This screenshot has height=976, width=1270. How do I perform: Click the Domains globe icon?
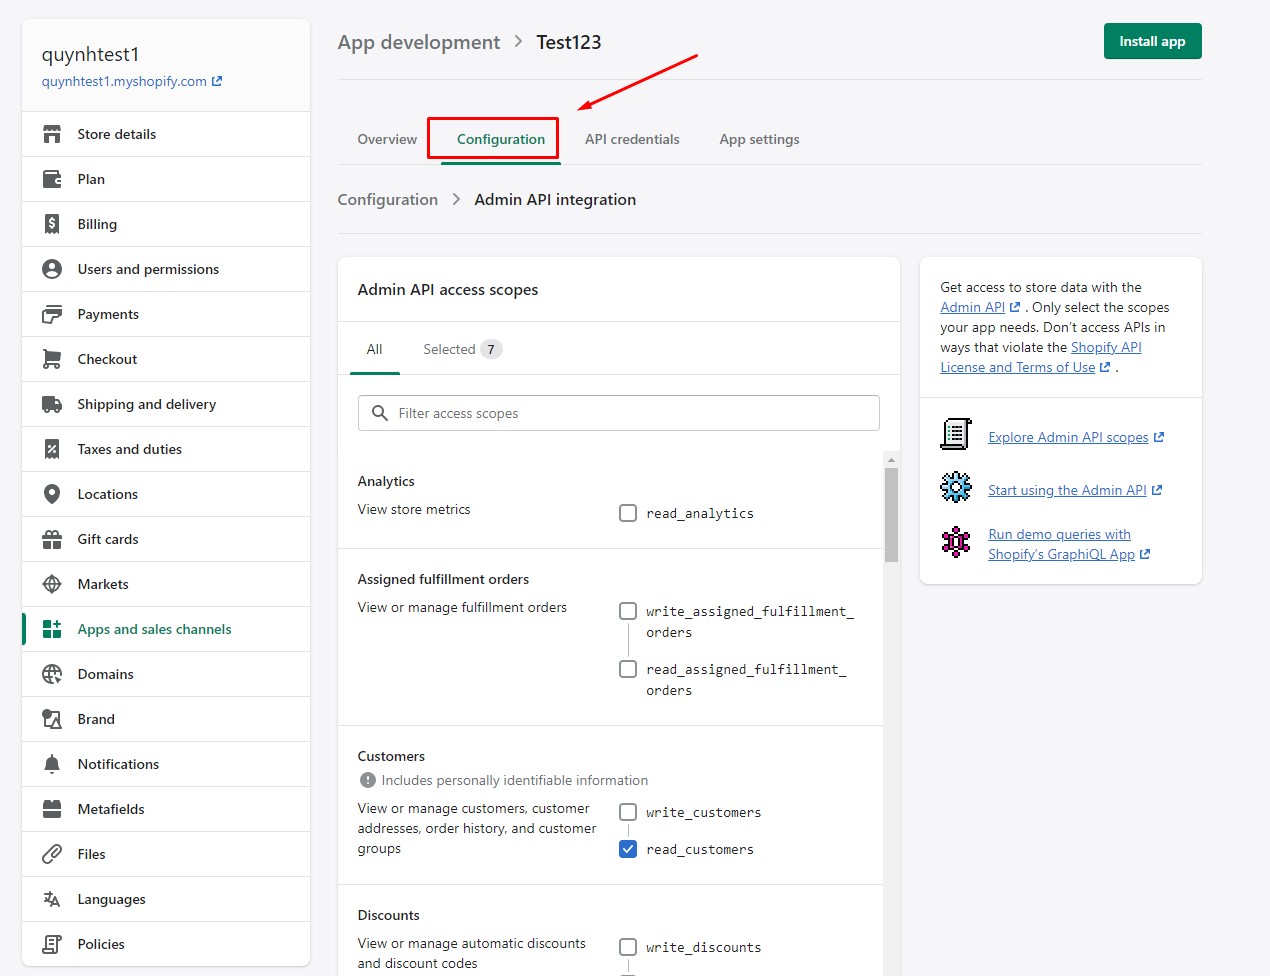(x=52, y=674)
